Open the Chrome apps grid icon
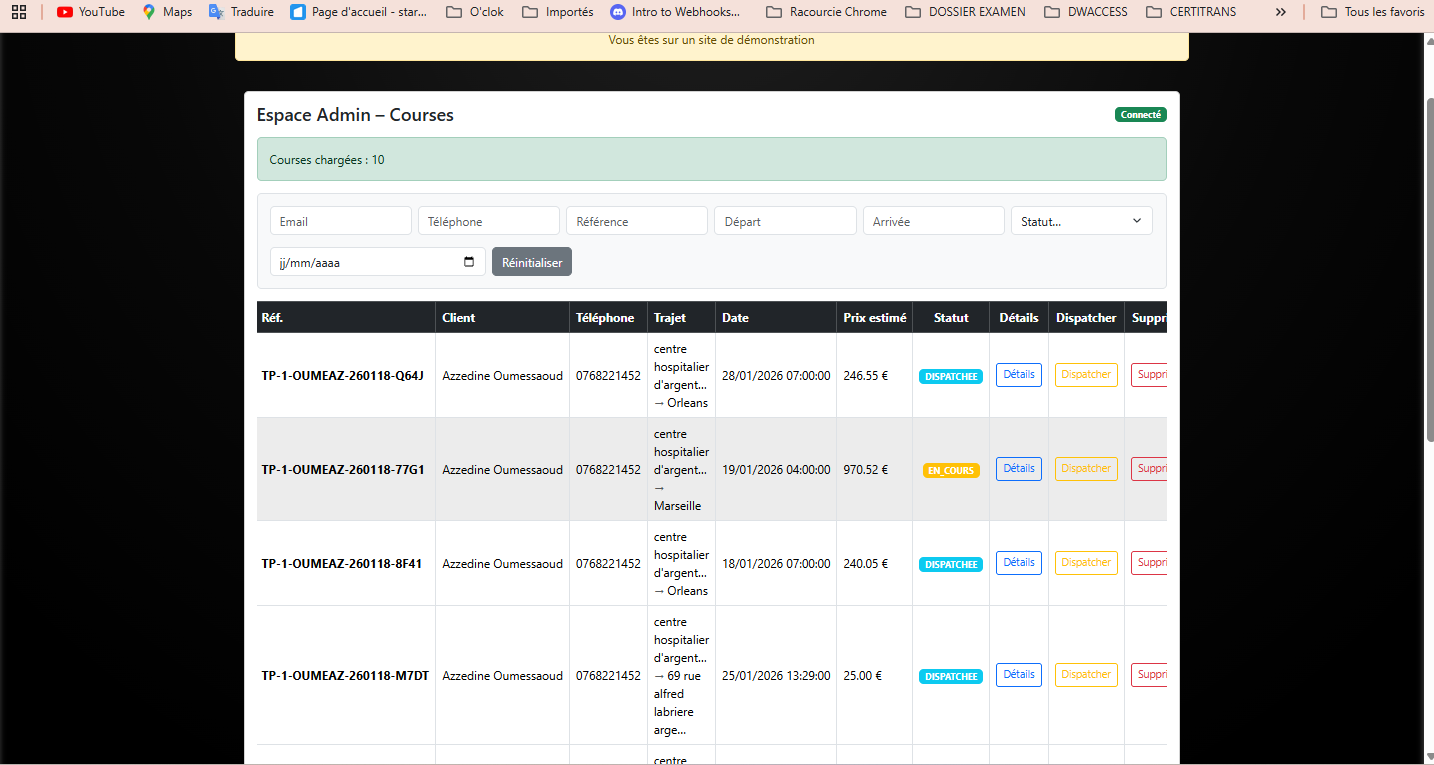The height and width of the screenshot is (765, 1434). [x=20, y=11]
